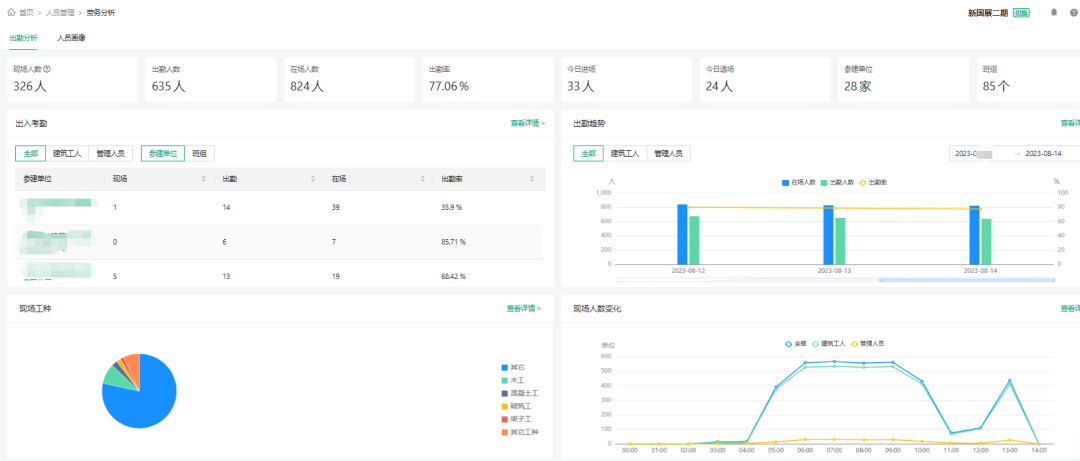This screenshot has height=461, width=1080.
Task: Toggle 建筑工人 legend in 现场人数变化 chart
Action: (x=829, y=343)
